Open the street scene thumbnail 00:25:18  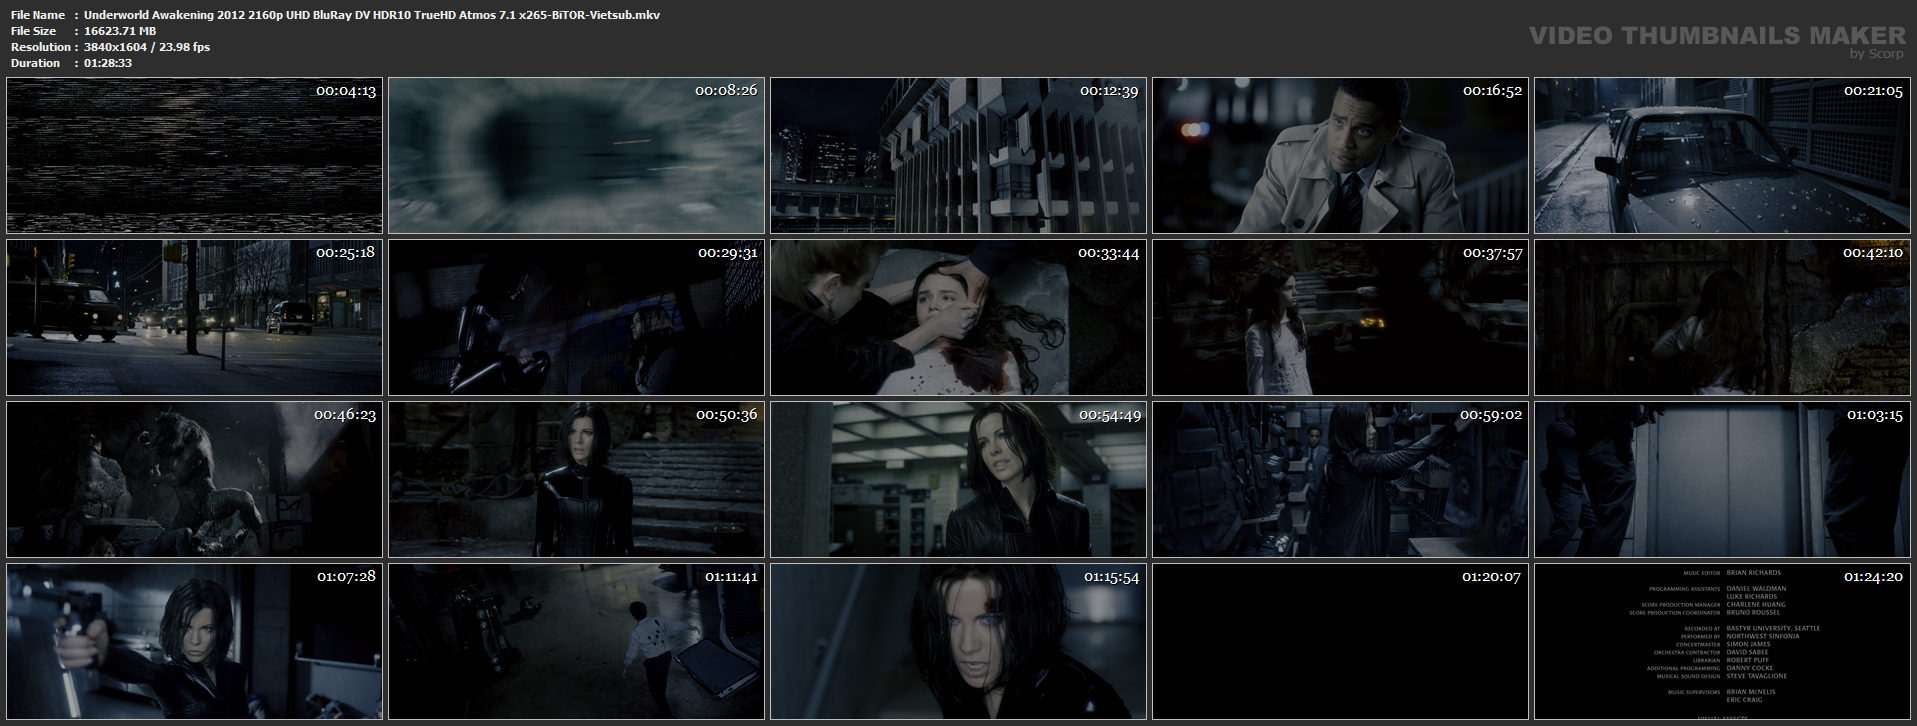[194, 318]
